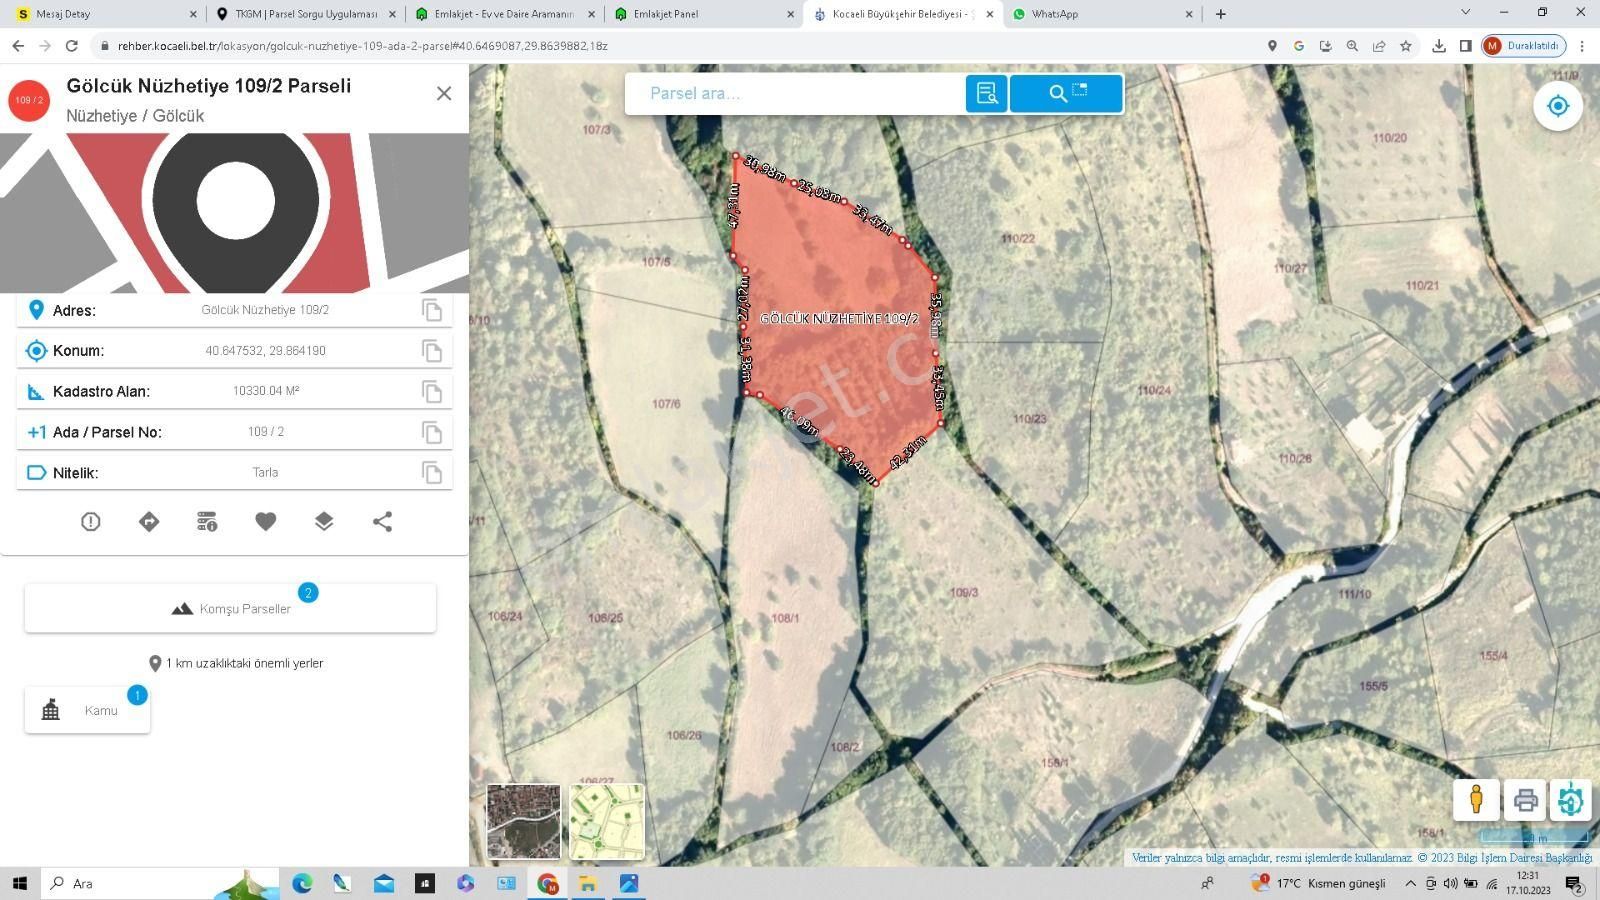Open File Explorer from the taskbar

588,883
